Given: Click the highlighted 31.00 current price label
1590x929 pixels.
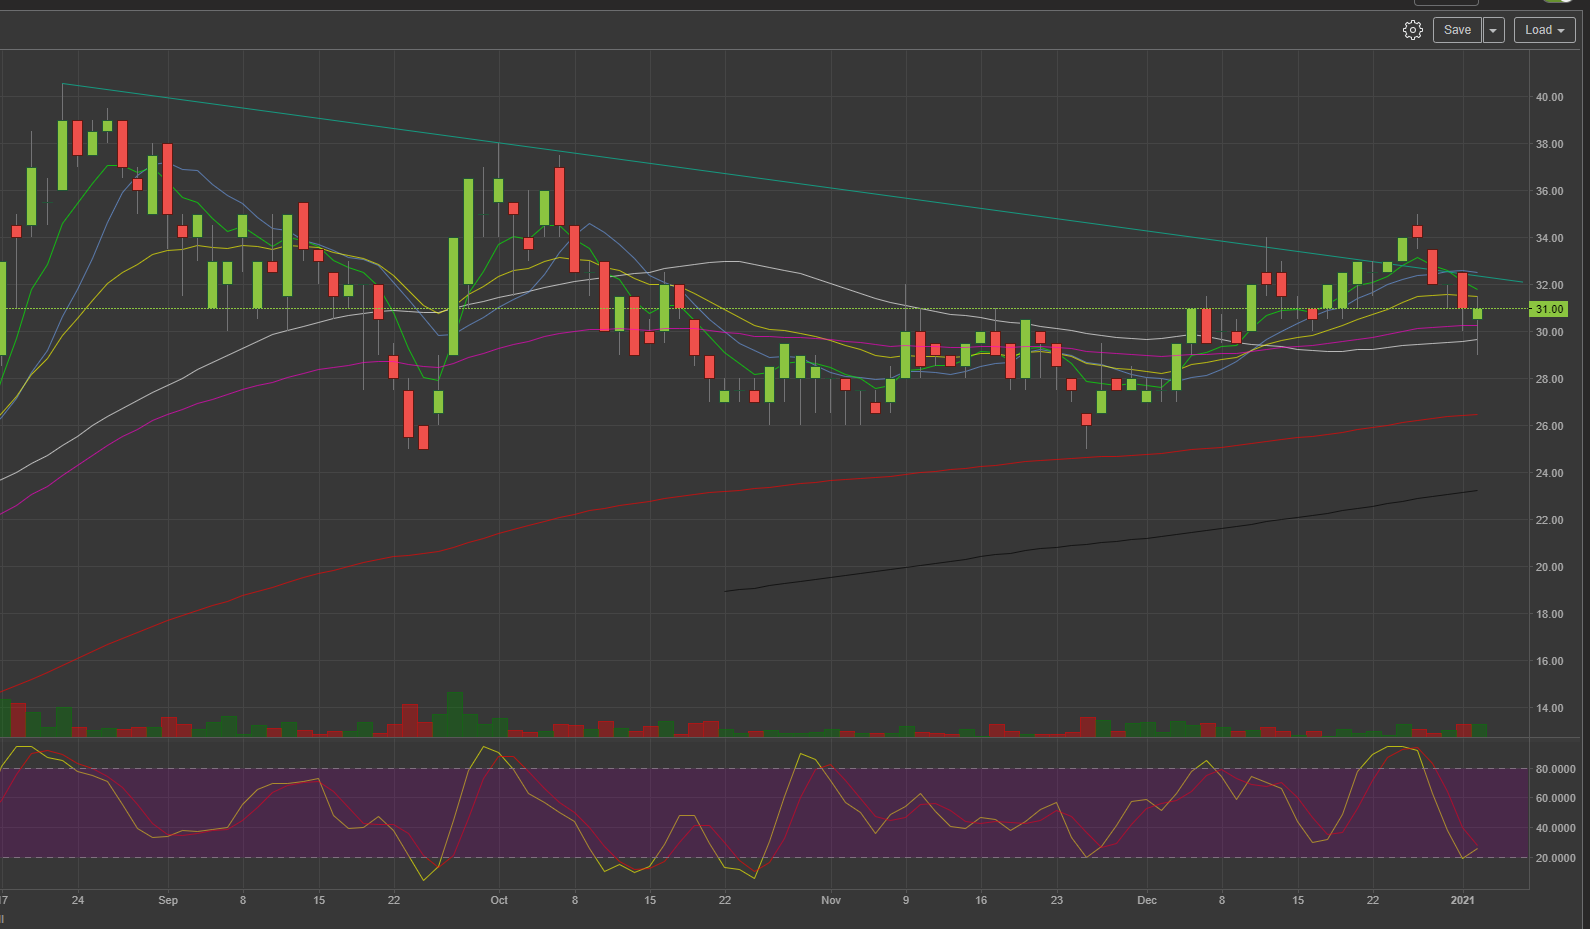Looking at the screenshot, I should tap(1549, 310).
